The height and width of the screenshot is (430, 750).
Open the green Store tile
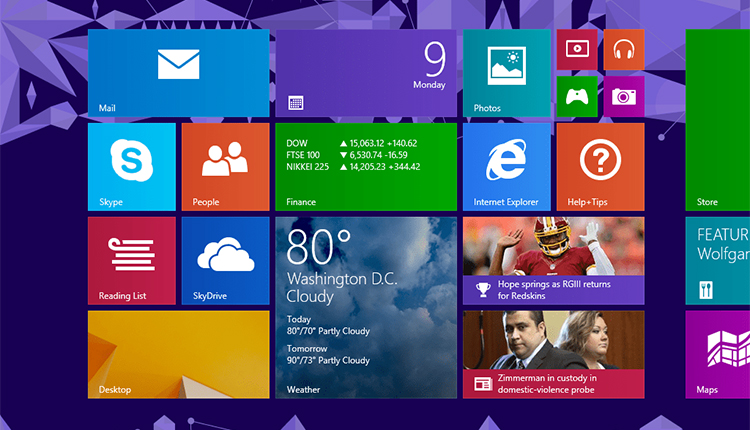click(717, 120)
